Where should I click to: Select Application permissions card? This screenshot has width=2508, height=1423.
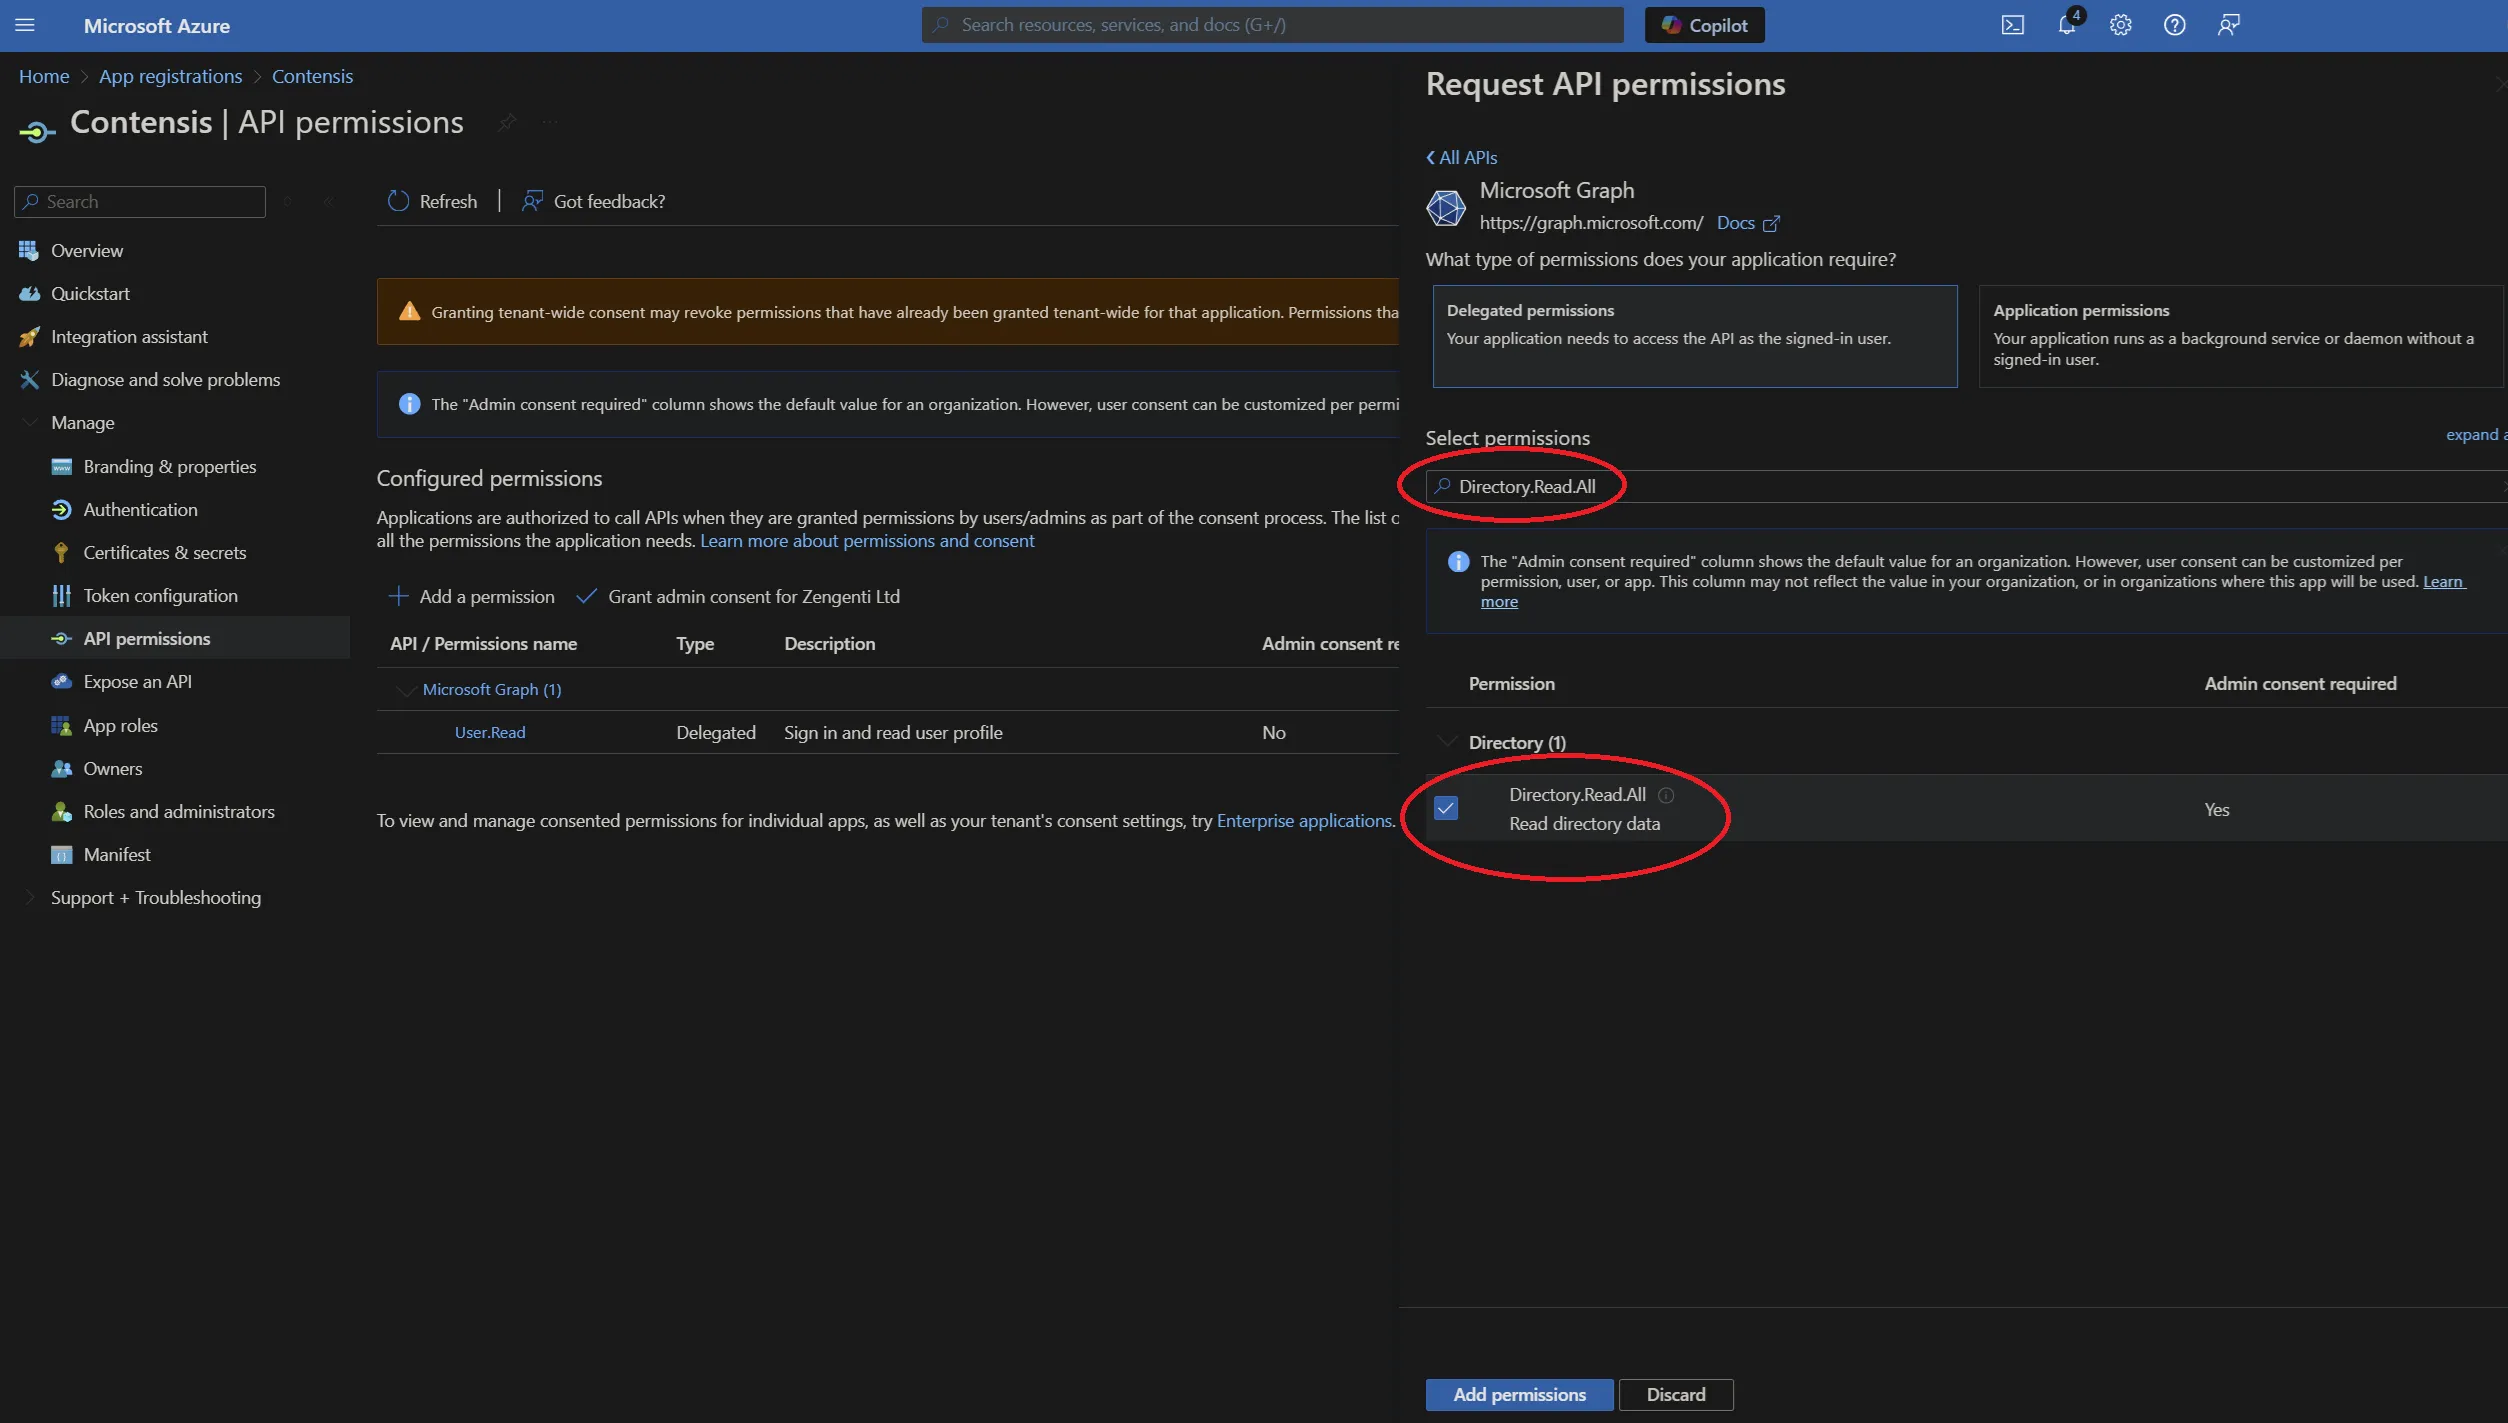pyautogui.click(x=2240, y=336)
